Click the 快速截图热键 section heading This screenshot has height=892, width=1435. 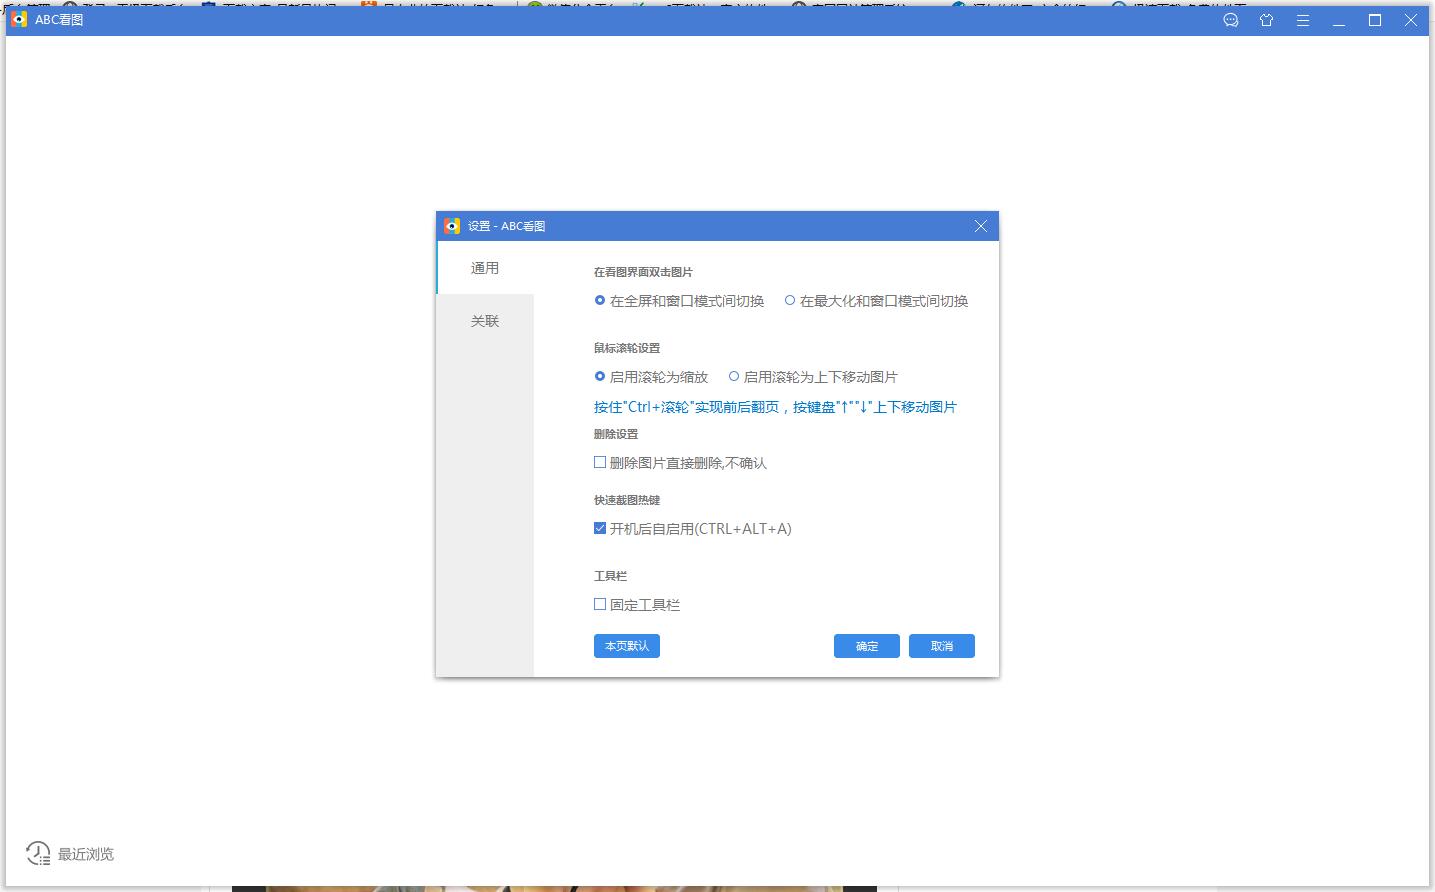click(x=627, y=500)
